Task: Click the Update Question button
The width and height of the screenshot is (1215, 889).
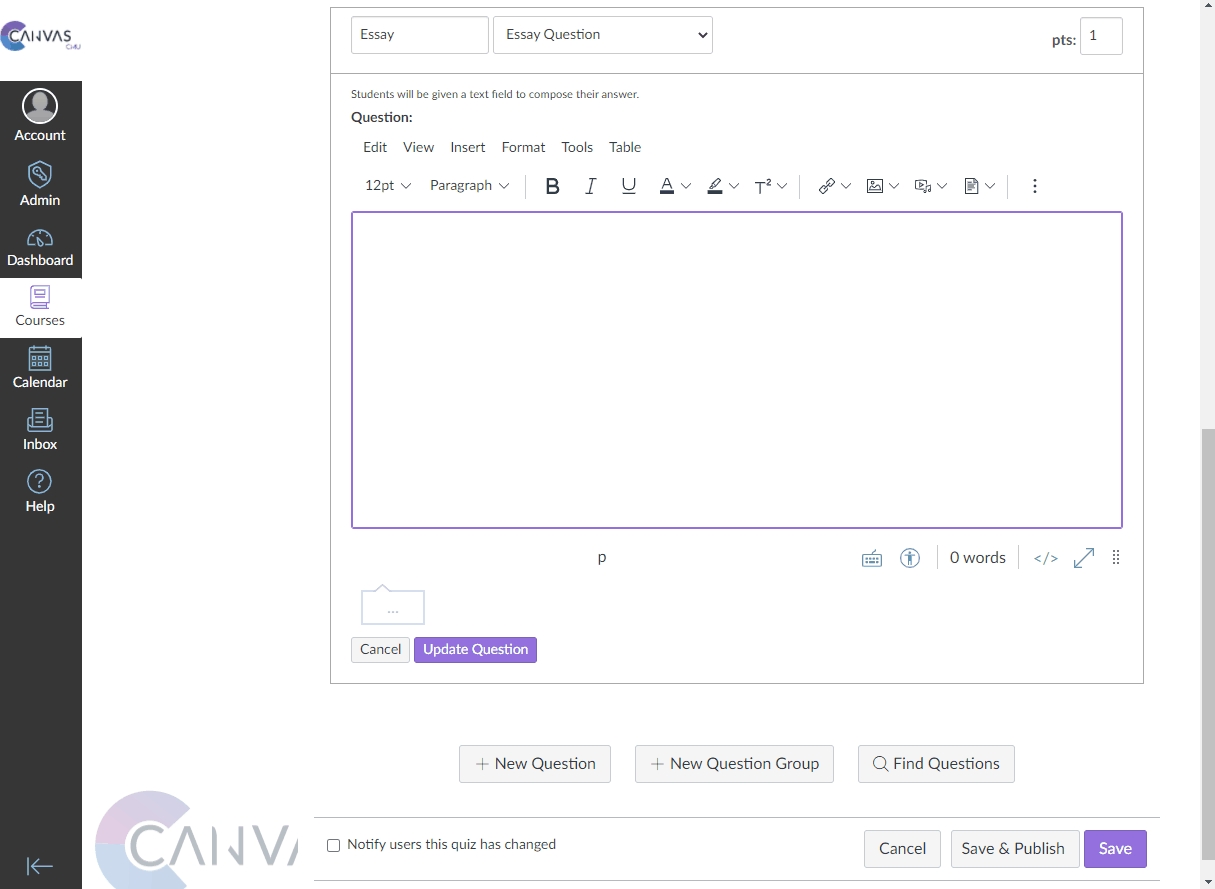Action: pos(475,650)
